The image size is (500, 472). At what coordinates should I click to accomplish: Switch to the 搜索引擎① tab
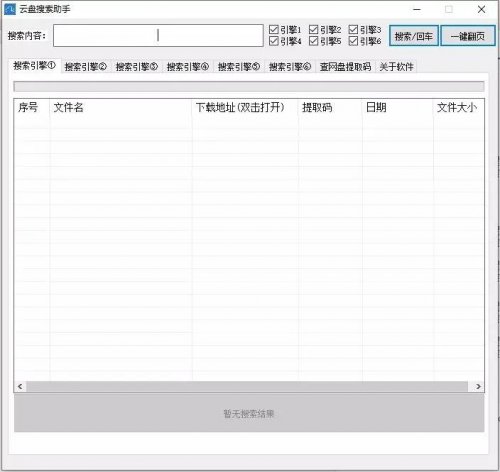click(x=34, y=66)
